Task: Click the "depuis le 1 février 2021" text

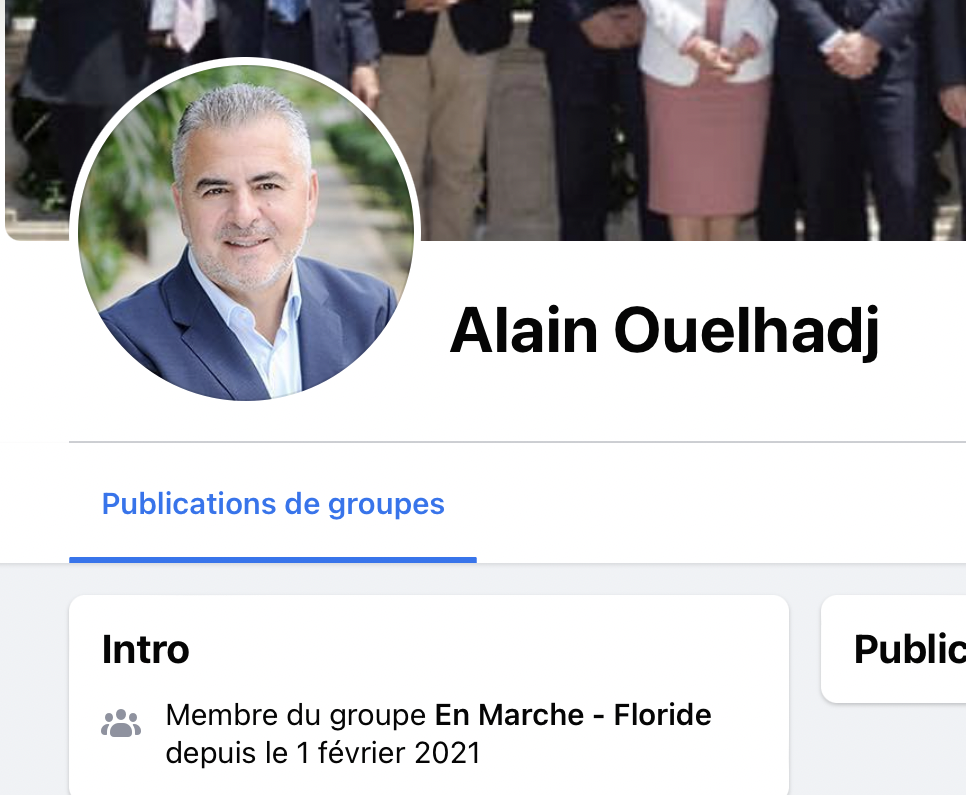Action: point(323,753)
